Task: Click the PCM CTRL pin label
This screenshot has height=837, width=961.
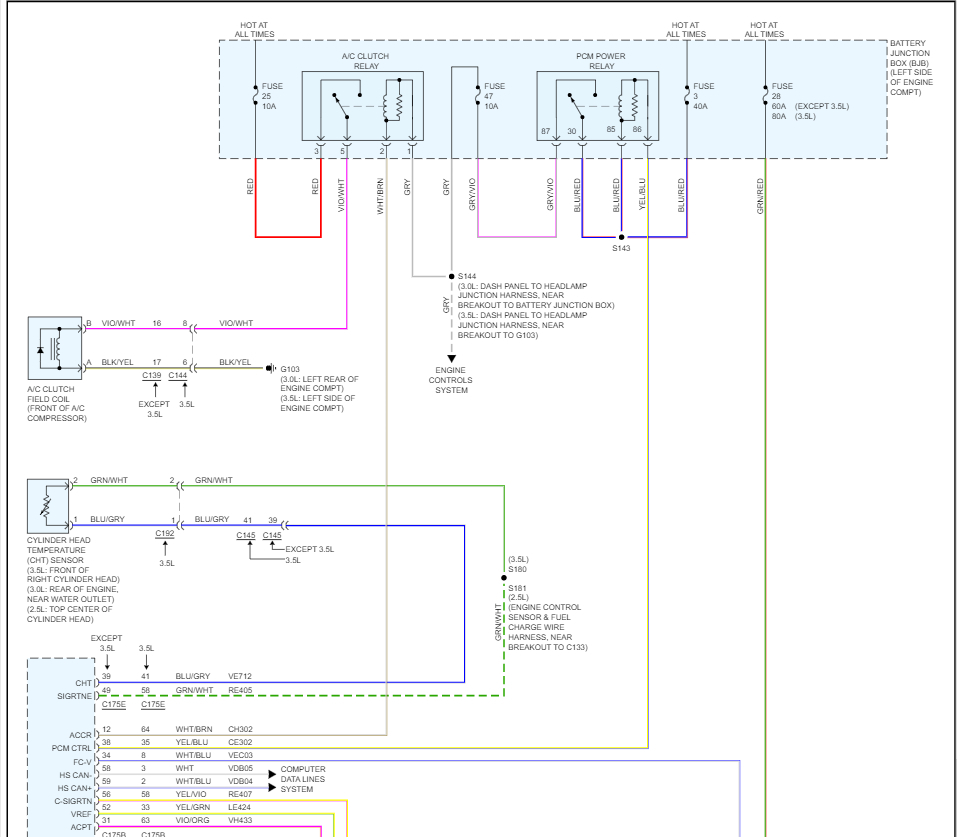Action: [x=72, y=749]
